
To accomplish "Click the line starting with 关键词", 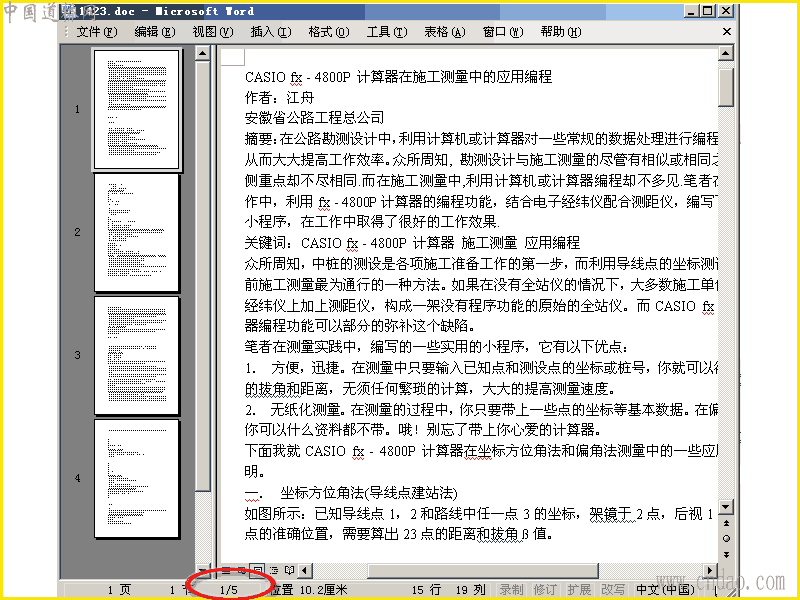I will point(412,243).
